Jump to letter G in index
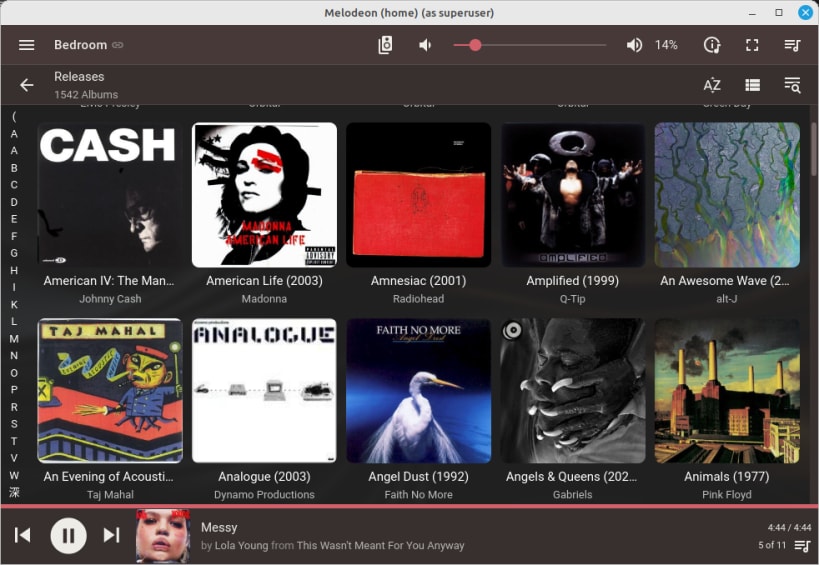 [x=14, y=253]
